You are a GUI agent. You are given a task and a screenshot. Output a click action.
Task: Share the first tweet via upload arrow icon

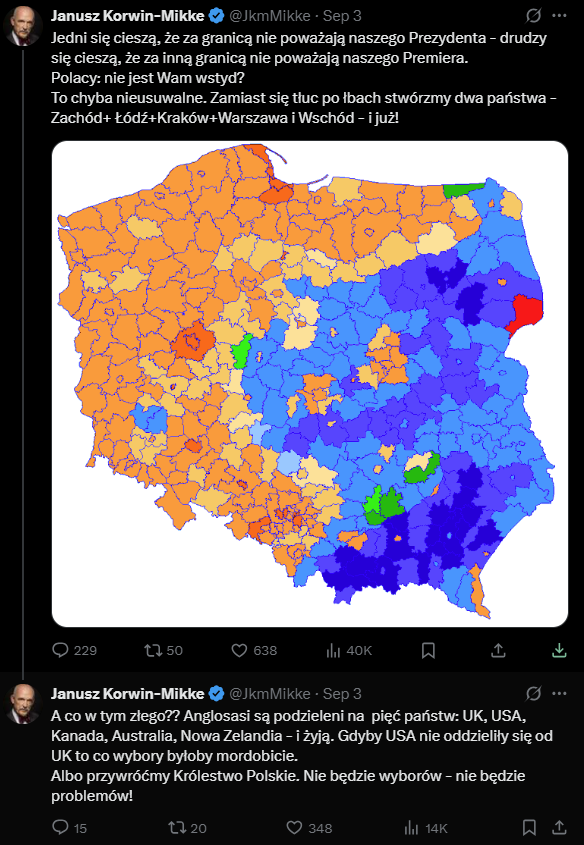(x=498, y=651)
